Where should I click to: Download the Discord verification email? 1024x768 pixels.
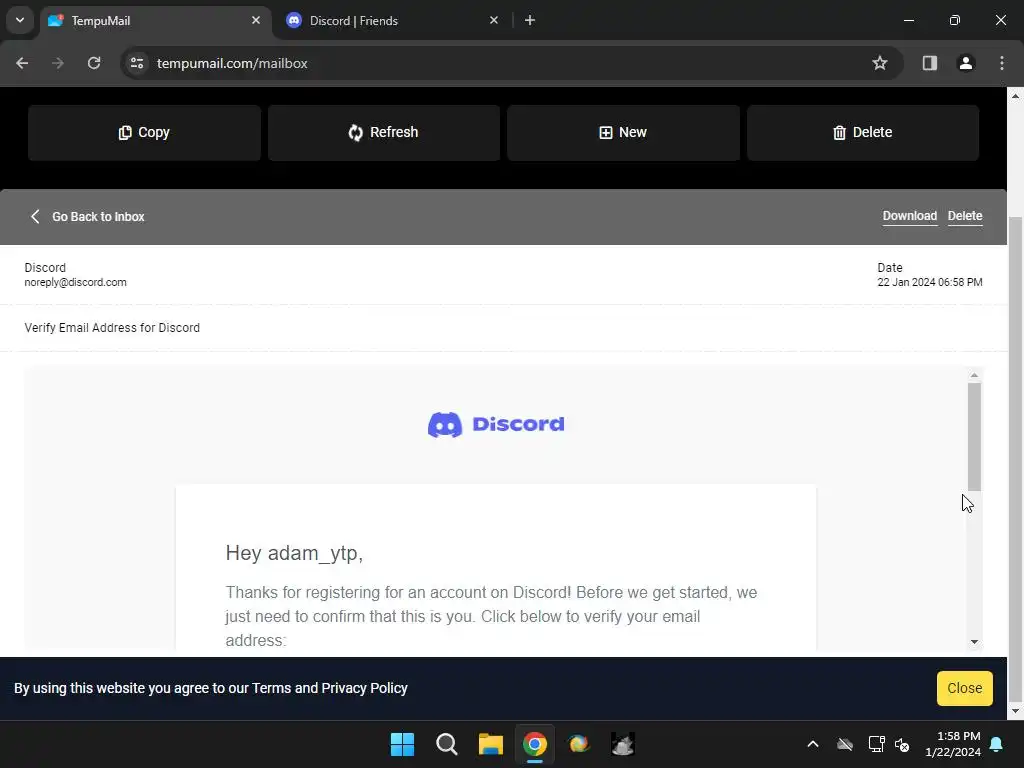click(x=910, y=216)
